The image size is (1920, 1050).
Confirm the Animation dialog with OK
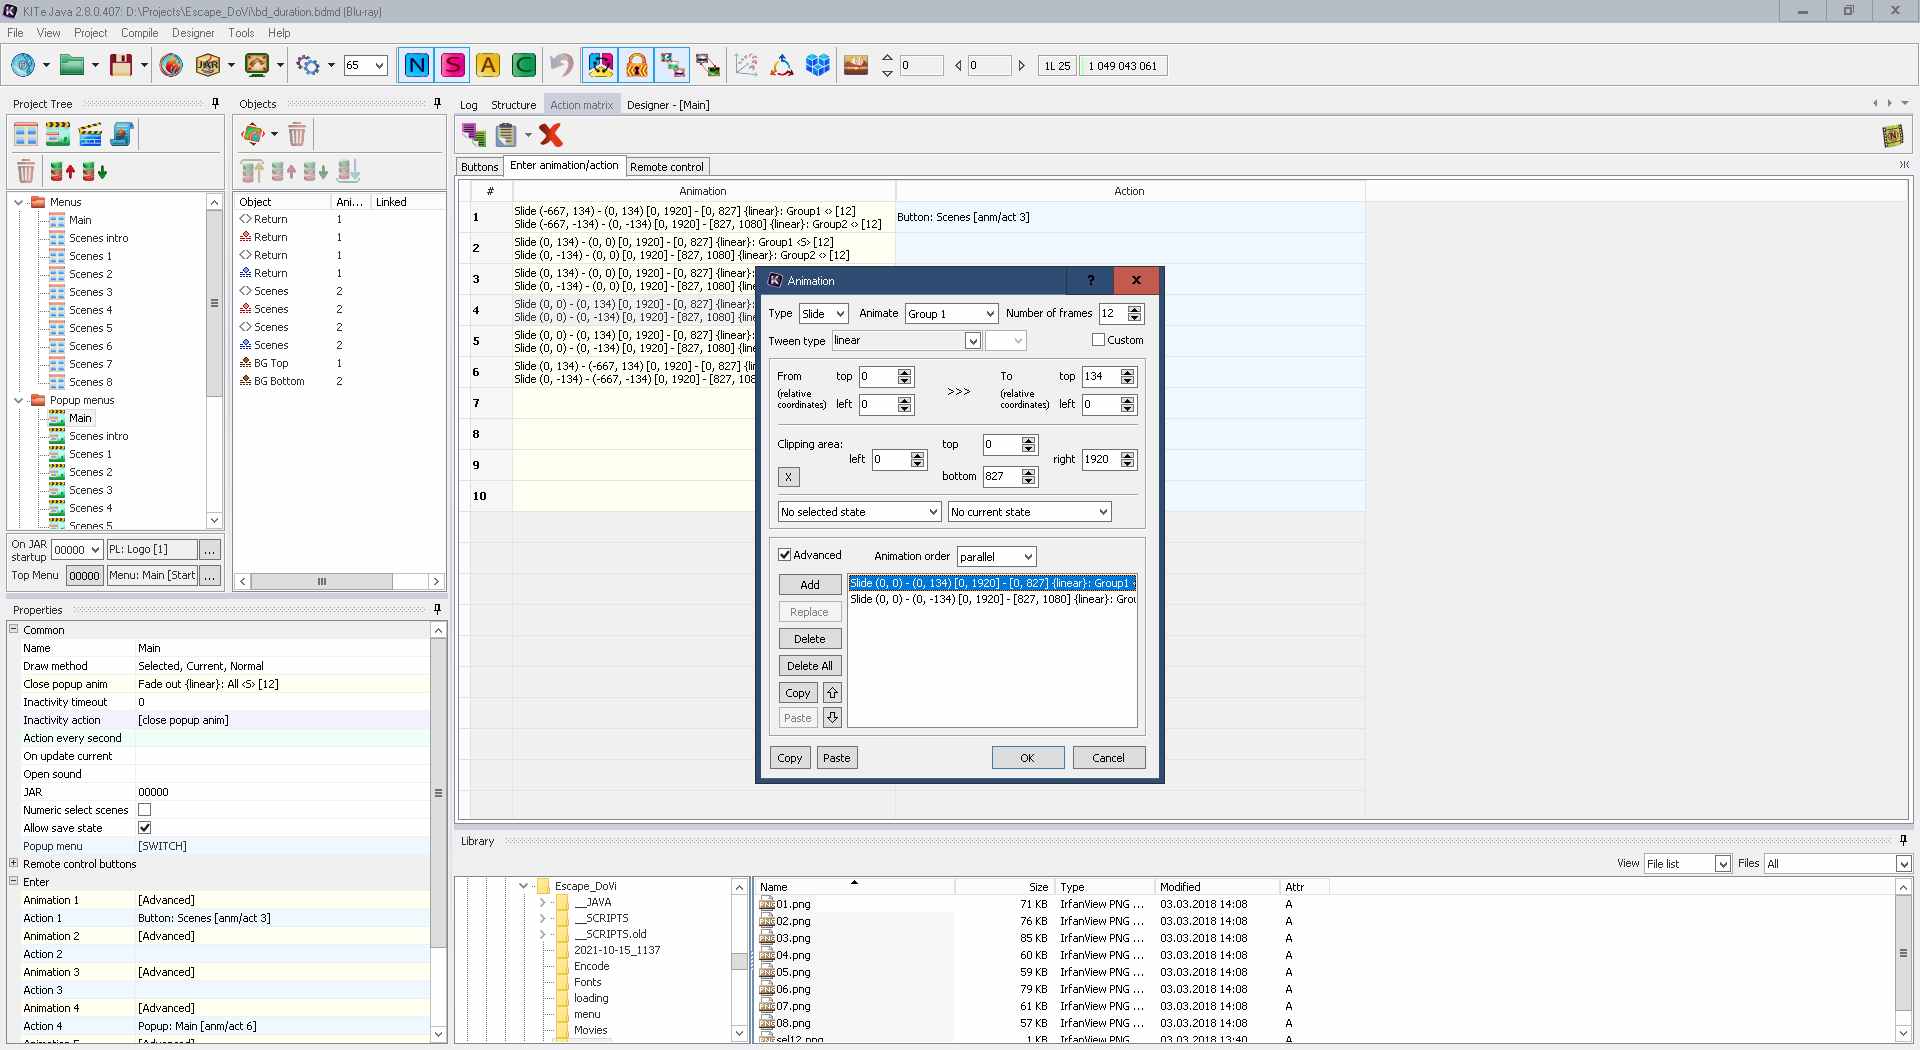(1027, 758)
